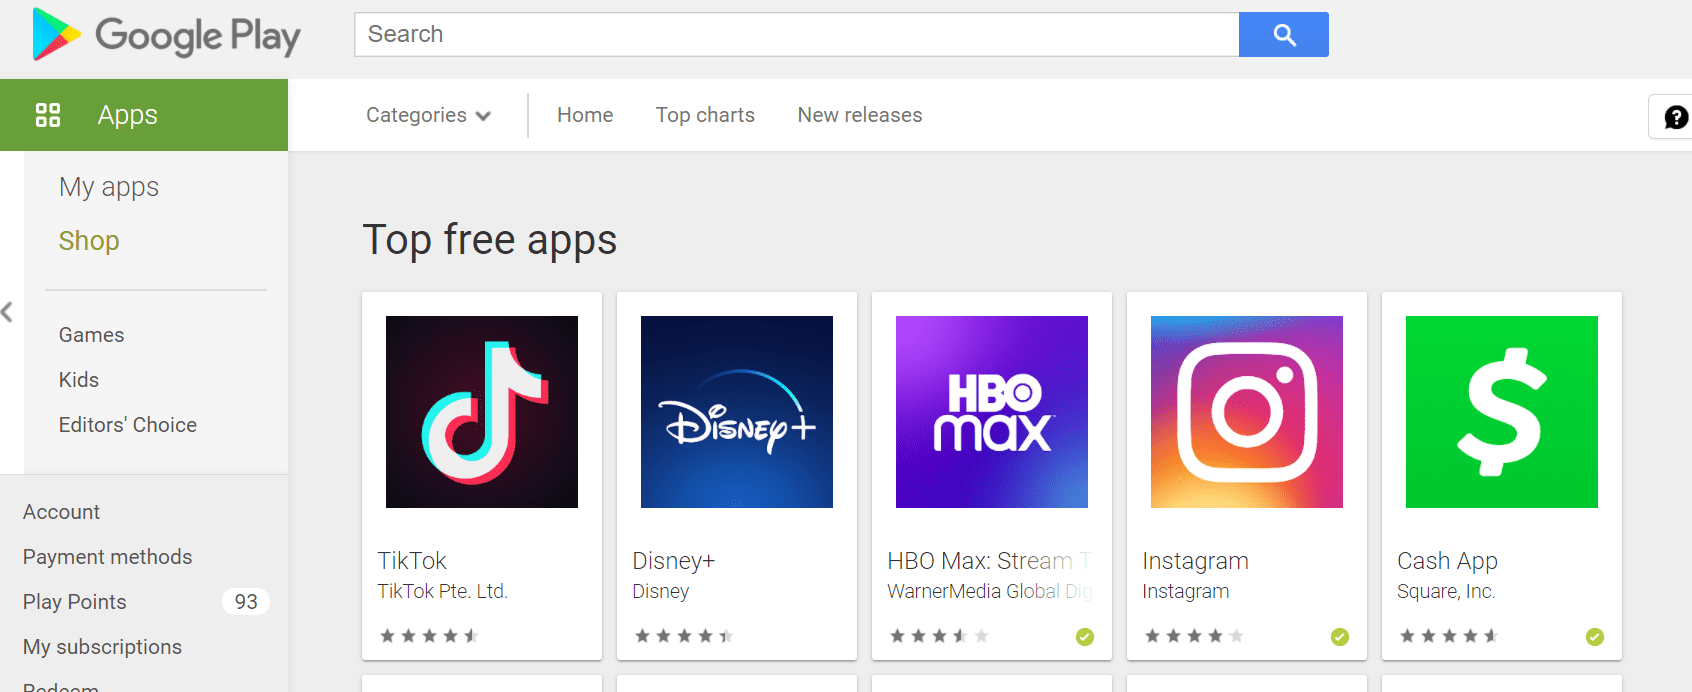Switch to Top charts tab
Image resolution: width=1692 pixels, height=692 pixels.
pyautogui.click(x=705, y=115)
